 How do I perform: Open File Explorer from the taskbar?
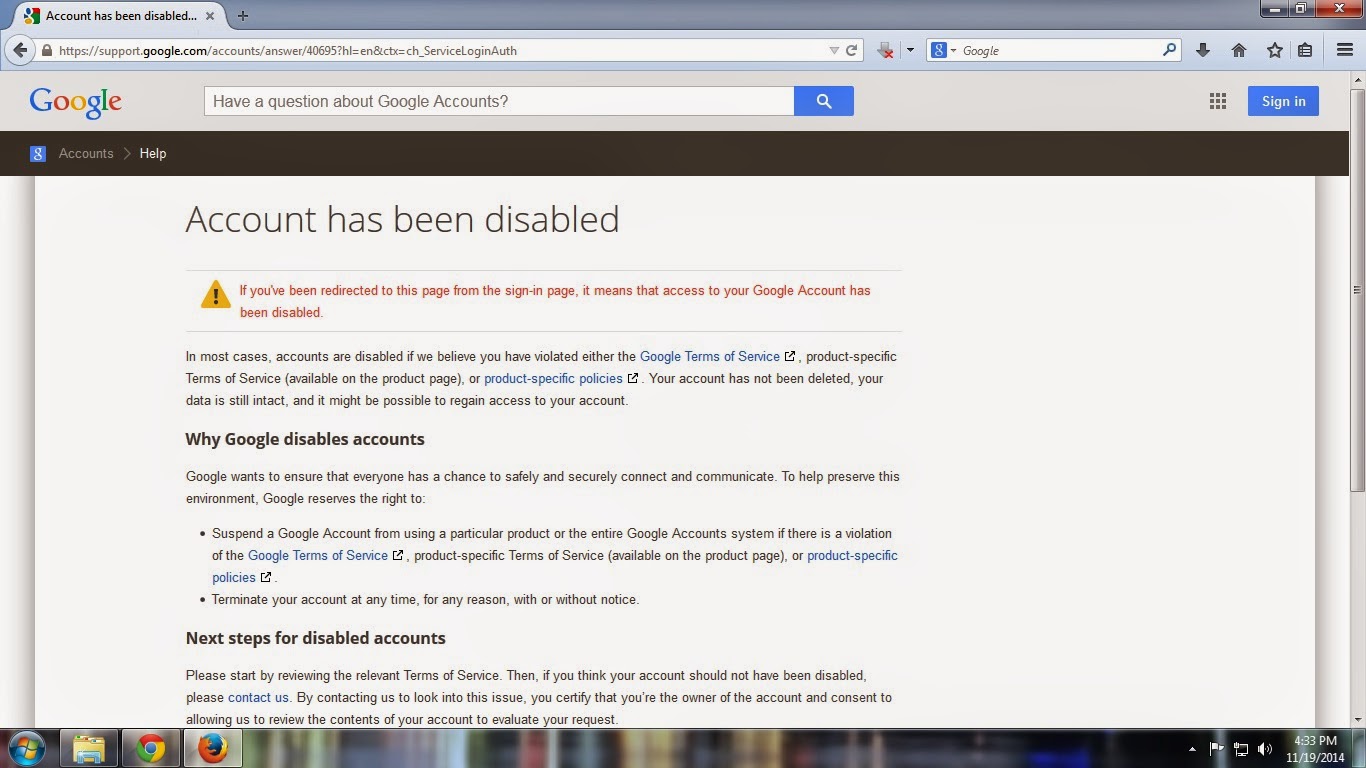point(89,748)
